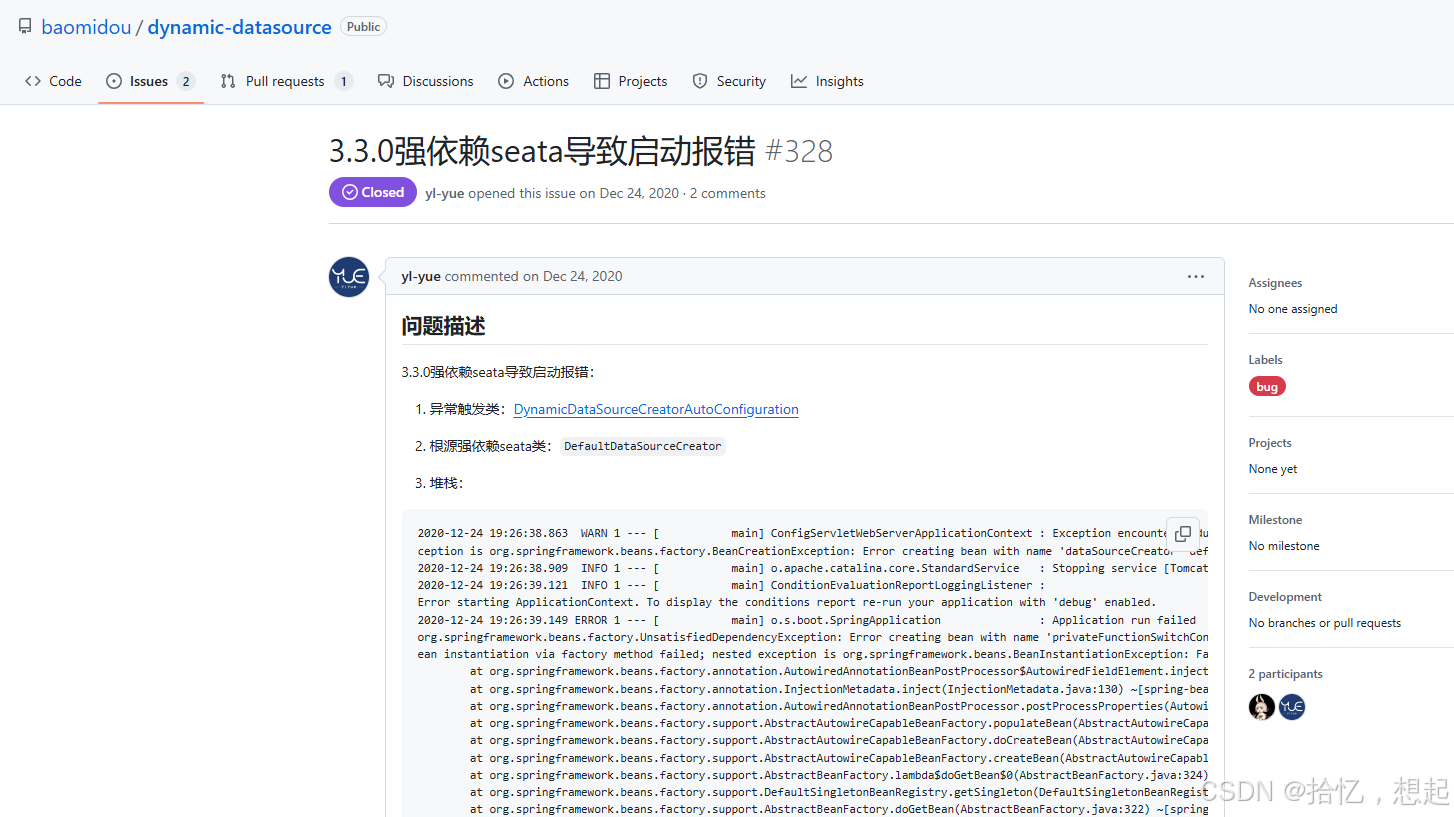
Task: Select the Actions tab play icon
Action: point(507,81)
